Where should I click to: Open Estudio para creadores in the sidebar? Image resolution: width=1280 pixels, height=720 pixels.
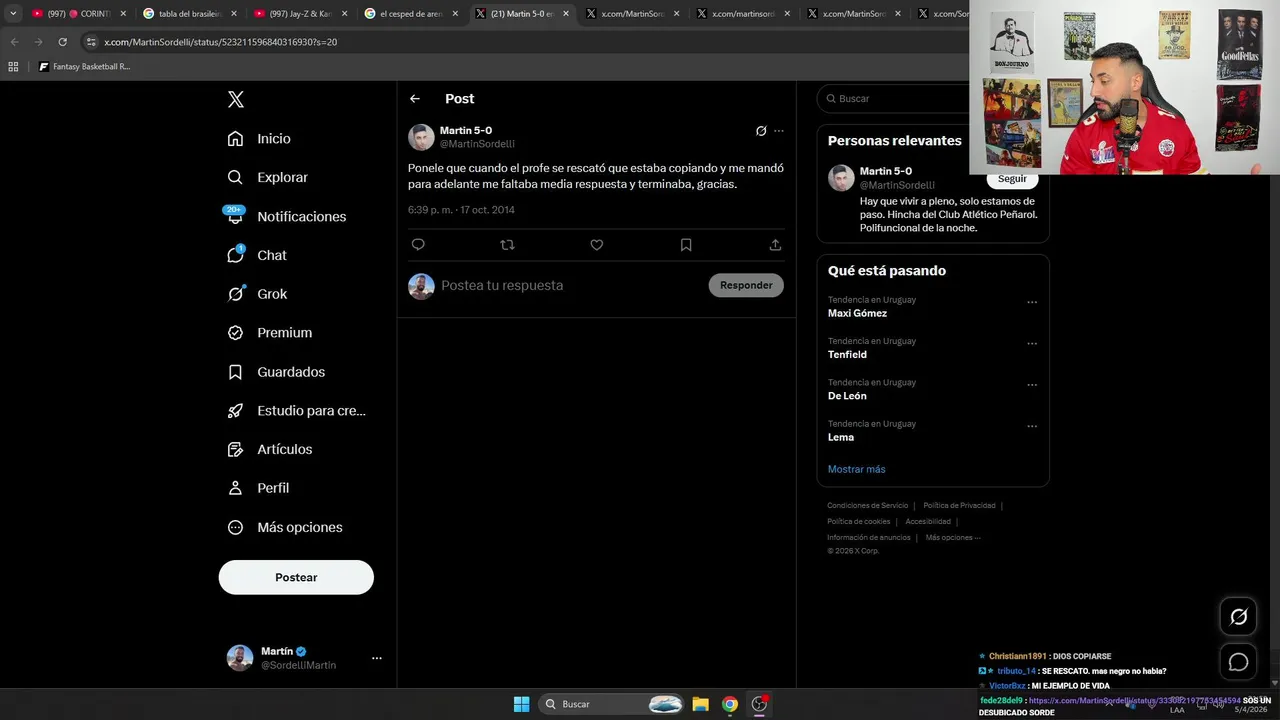pyautogui.click(x=296, y=410)
